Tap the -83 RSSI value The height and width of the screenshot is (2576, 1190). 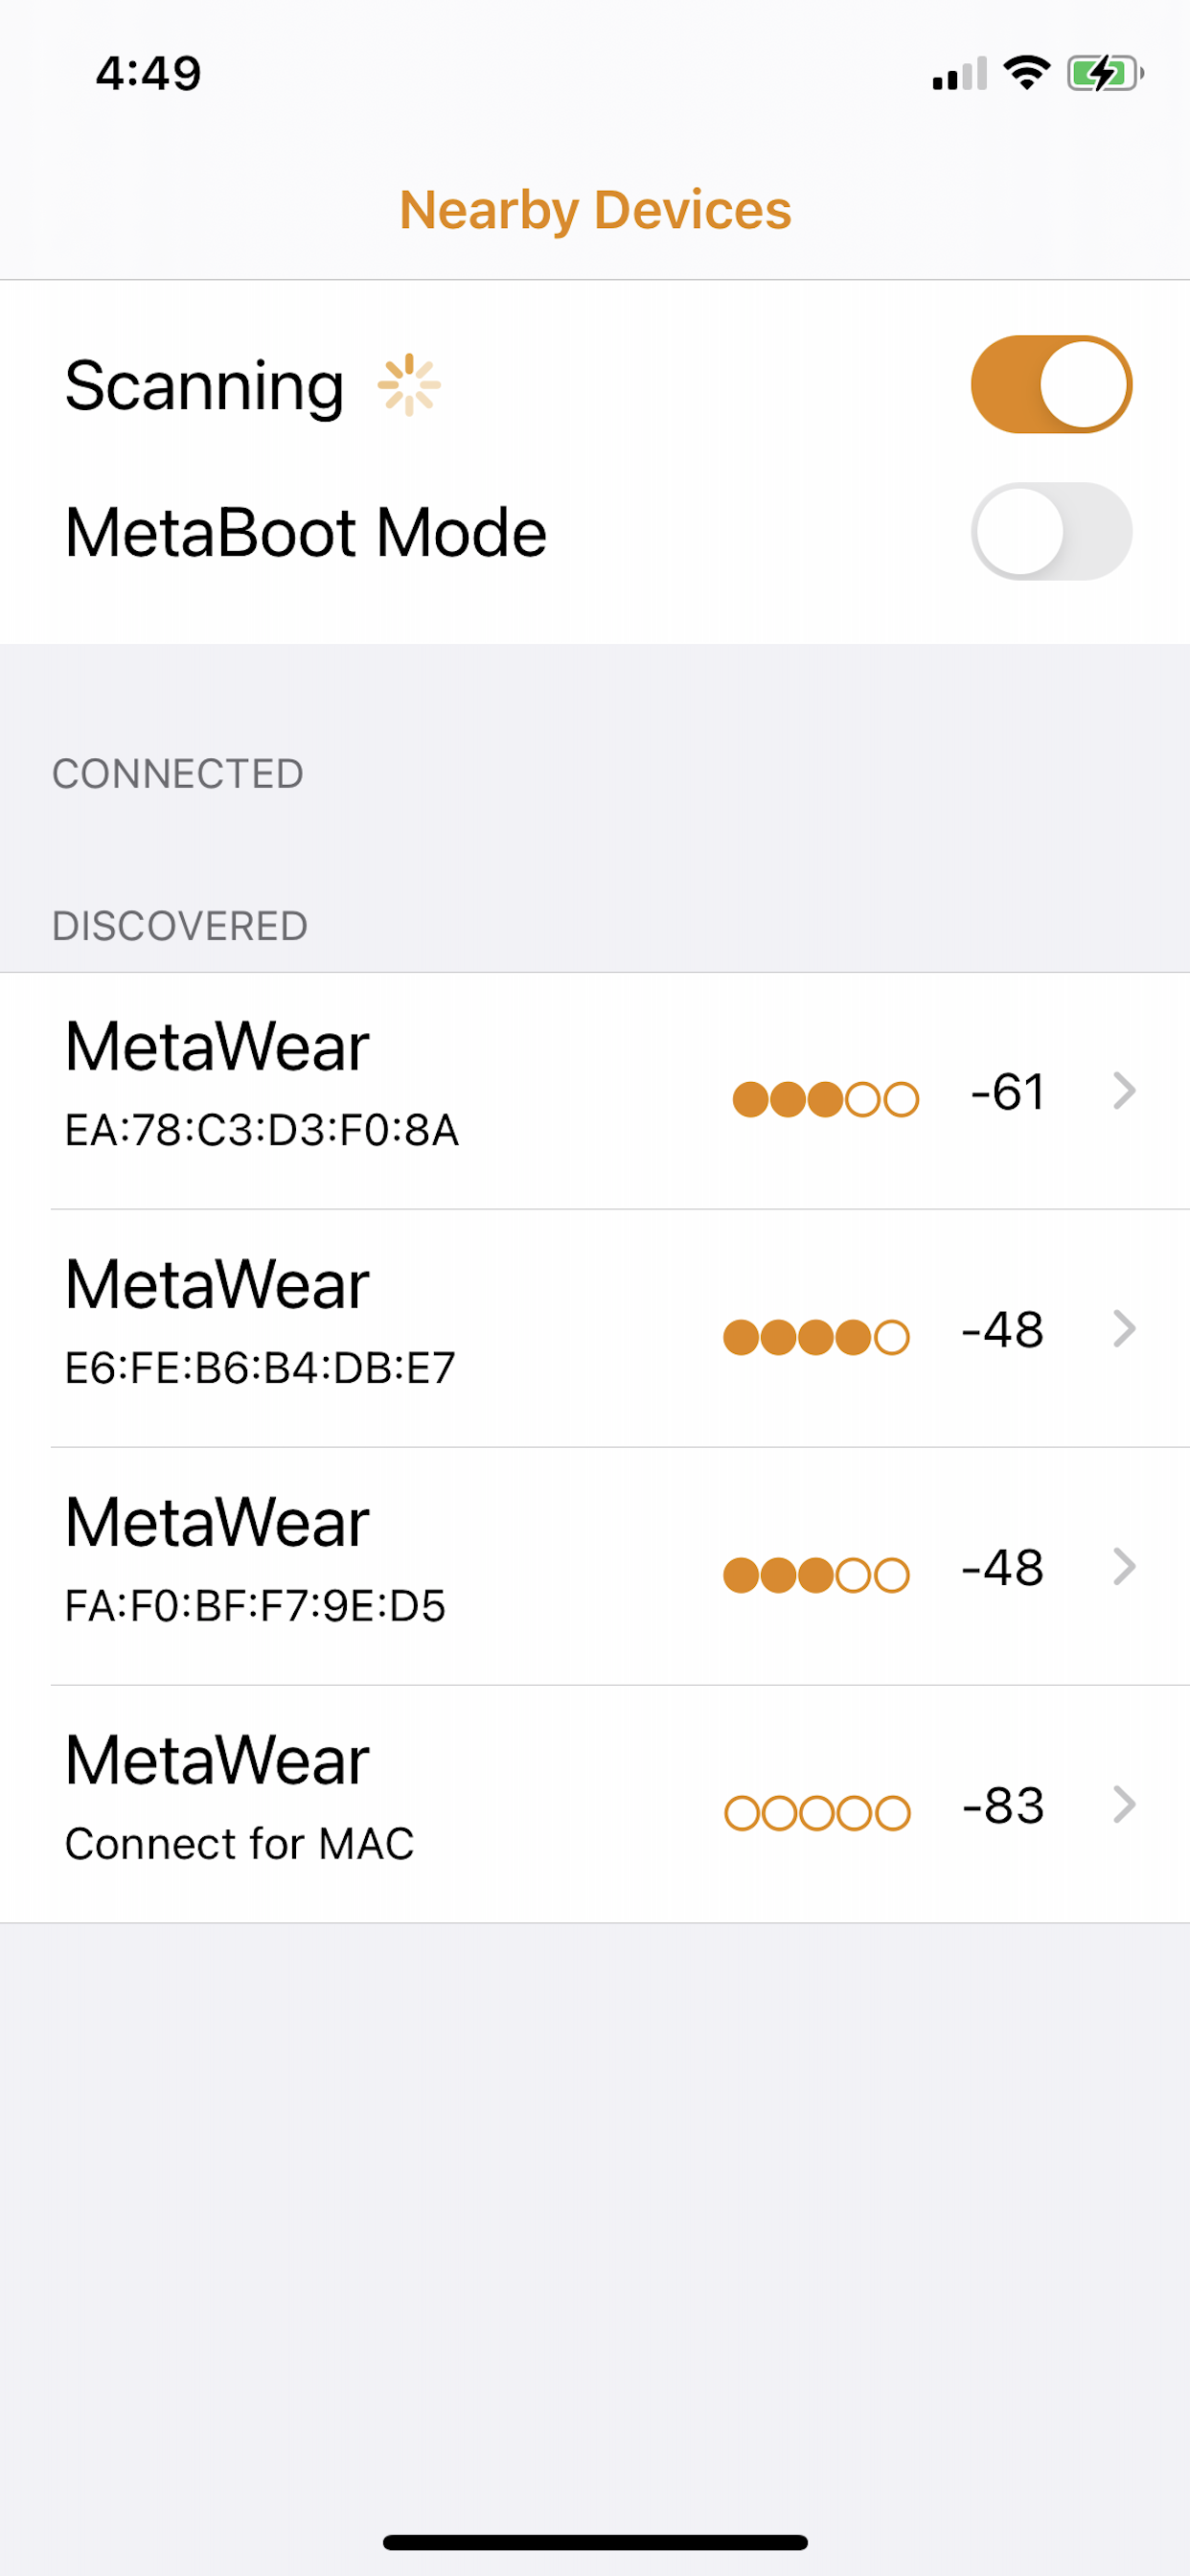1003,1806
